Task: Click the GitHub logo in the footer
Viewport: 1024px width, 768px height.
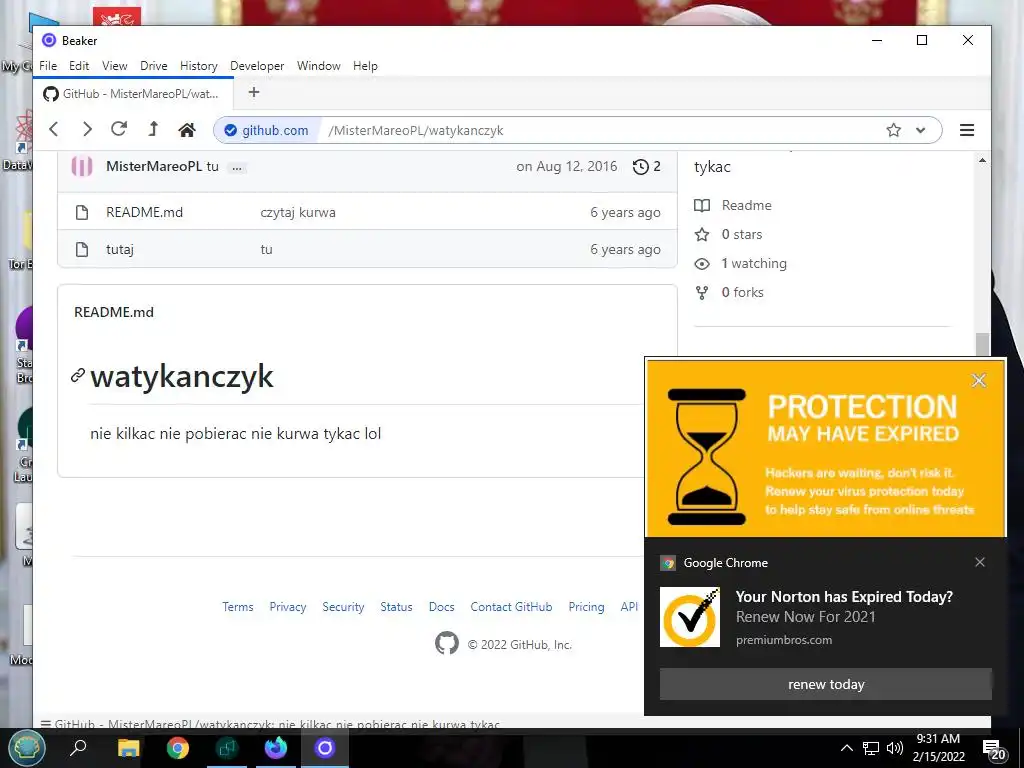Action: coord(447,644)
